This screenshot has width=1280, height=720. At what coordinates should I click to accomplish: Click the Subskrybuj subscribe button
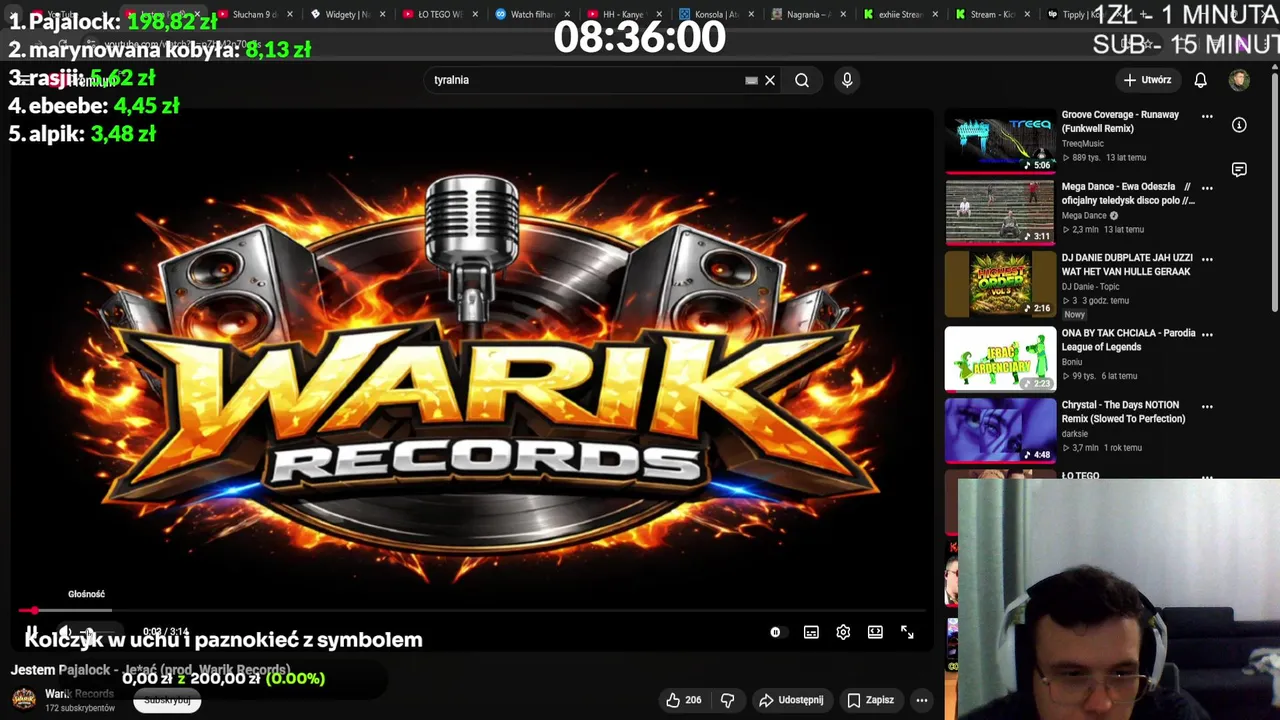tap(167, 700)
